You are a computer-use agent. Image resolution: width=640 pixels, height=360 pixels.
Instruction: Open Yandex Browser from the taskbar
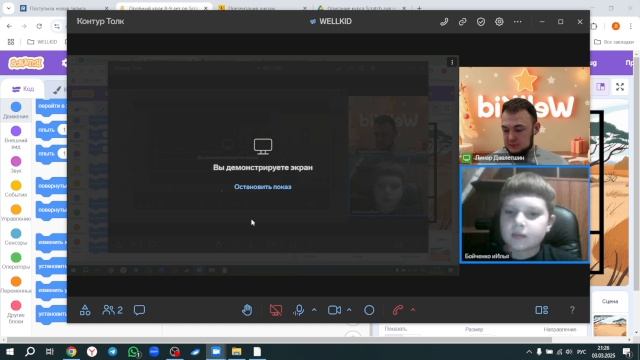[92, 351]
